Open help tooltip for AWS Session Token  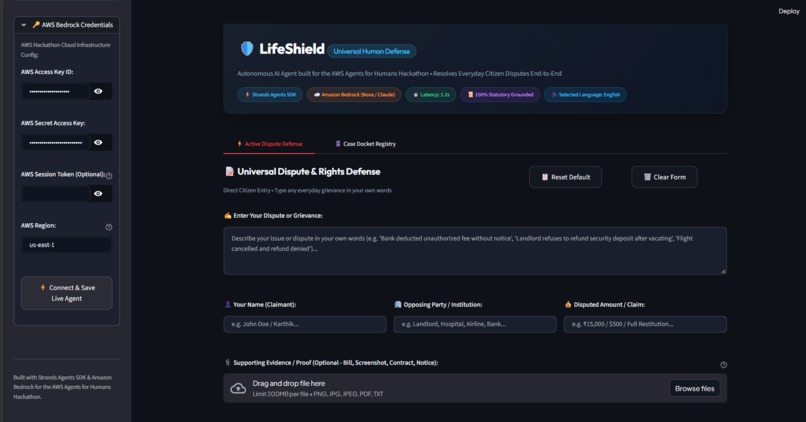pyautogui.click(x=109, y=175)
